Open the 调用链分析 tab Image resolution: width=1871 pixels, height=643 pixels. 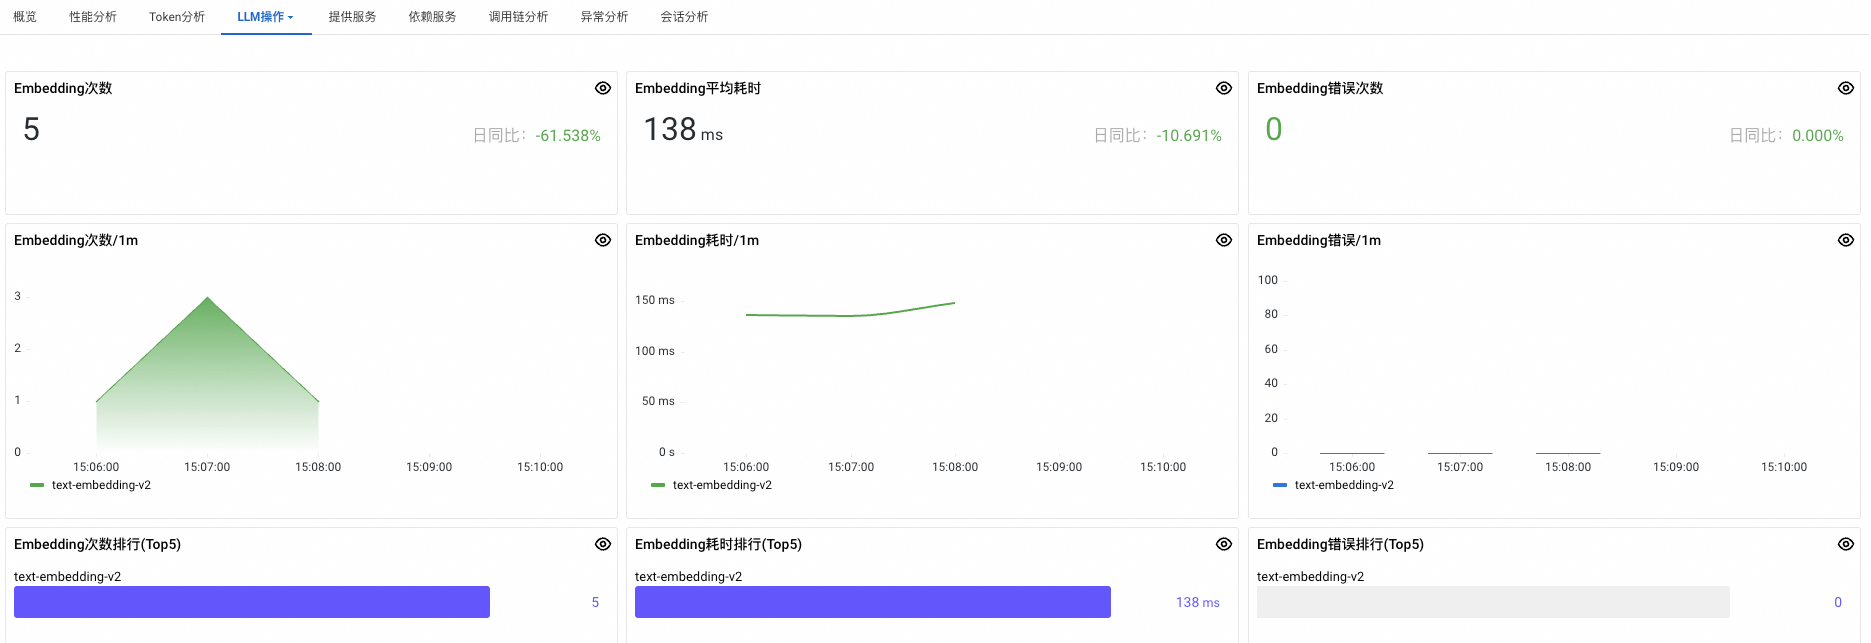point(518,17)
